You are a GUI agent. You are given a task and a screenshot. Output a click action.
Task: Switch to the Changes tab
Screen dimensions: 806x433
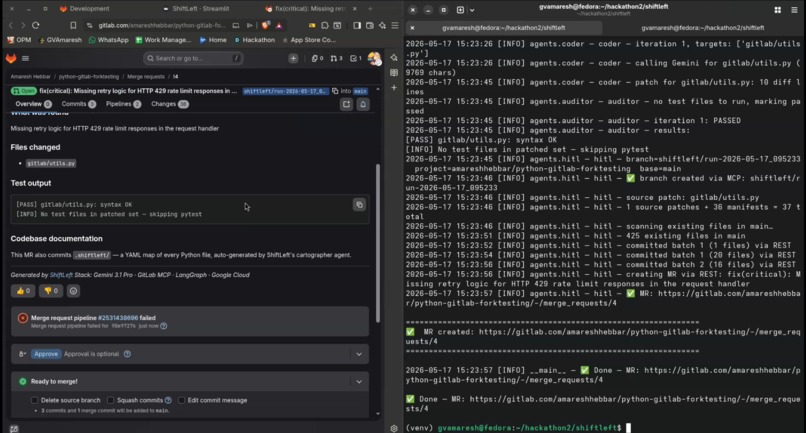tap(170, 104)
